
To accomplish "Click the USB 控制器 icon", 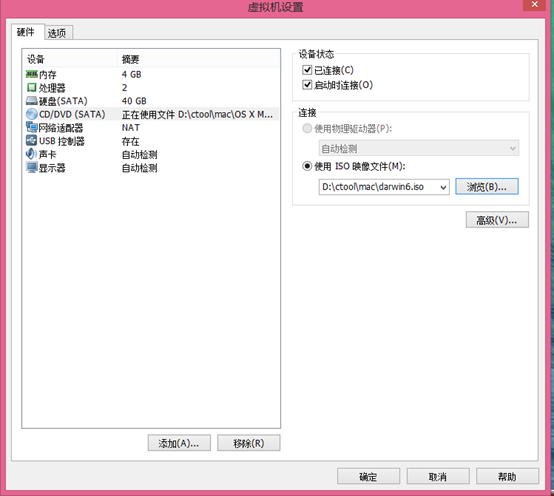I will click(31, 141).
